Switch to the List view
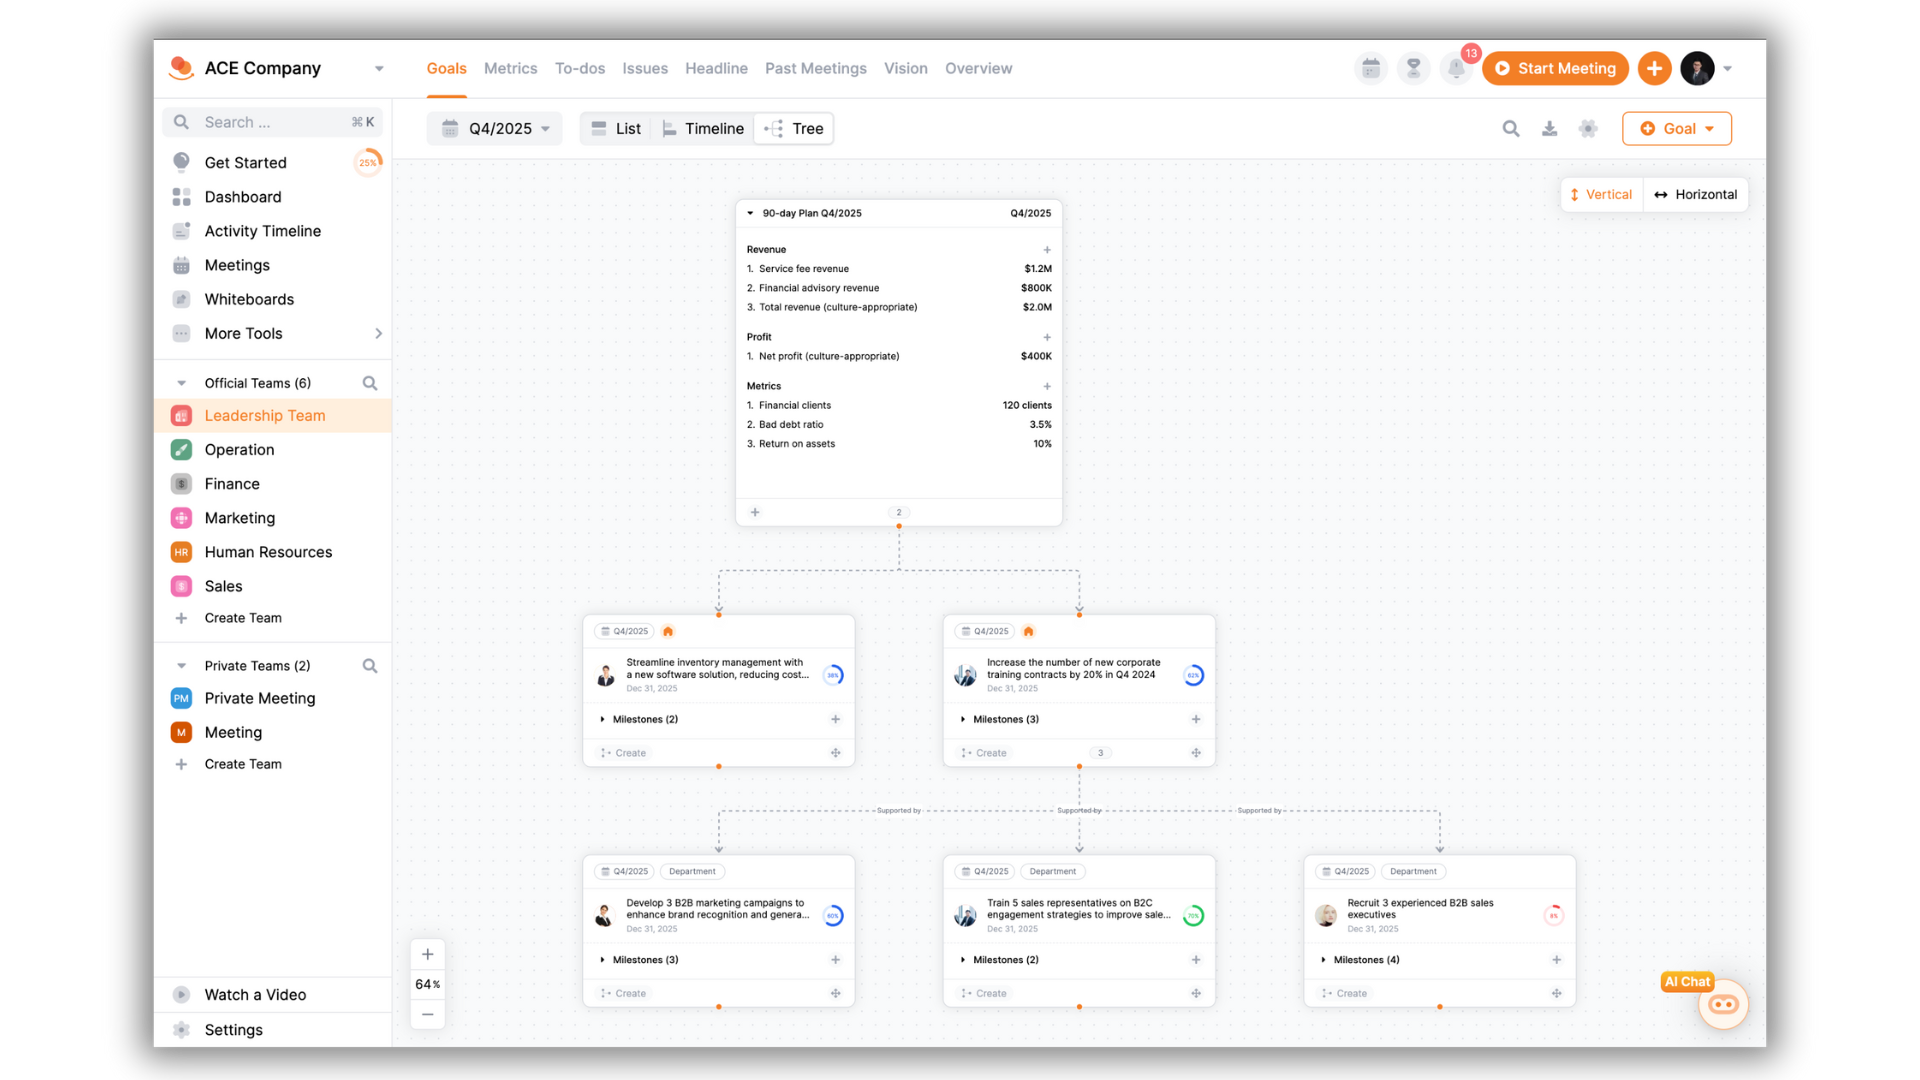The height and width of the screenshot is (1080, 1920). [616, 128]
